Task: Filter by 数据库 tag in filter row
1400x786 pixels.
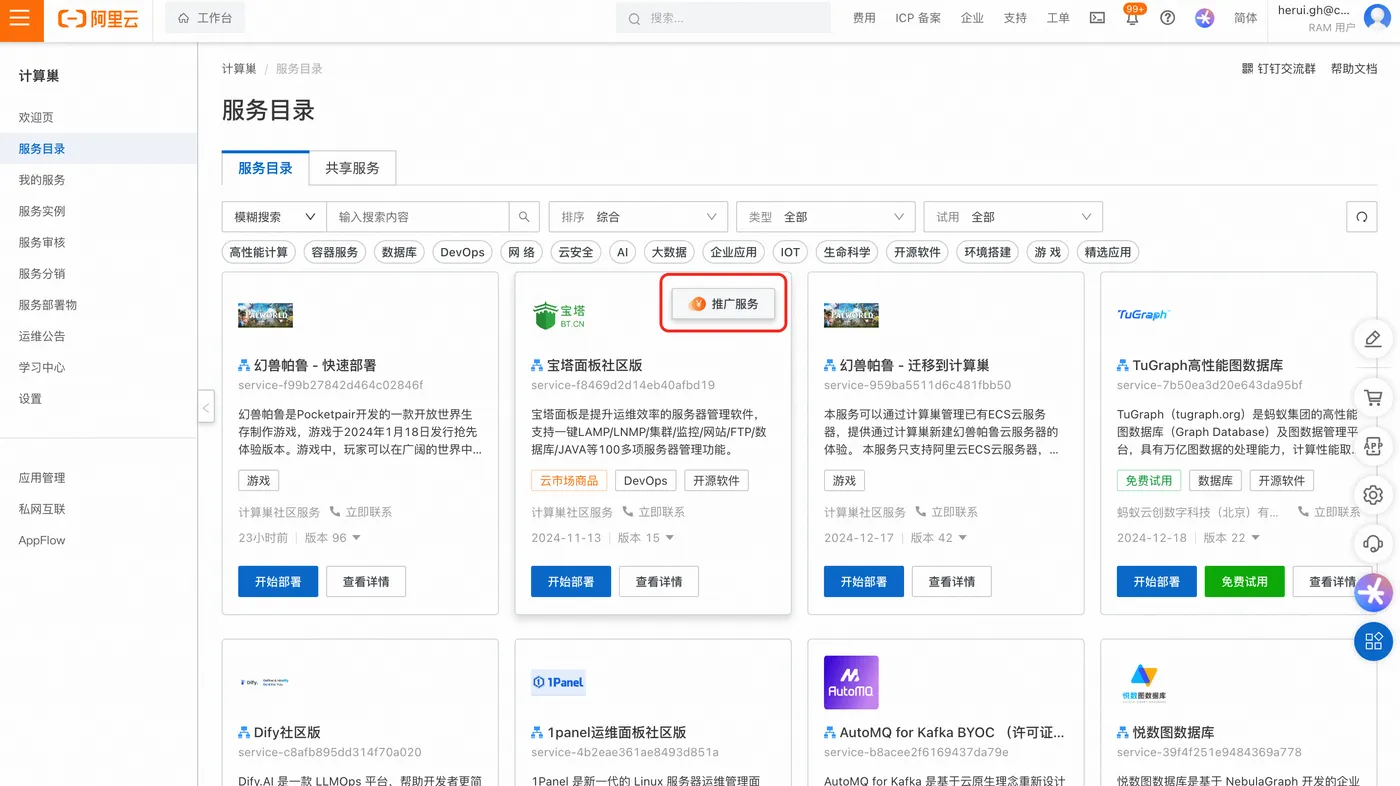Action: pos(400,252)
